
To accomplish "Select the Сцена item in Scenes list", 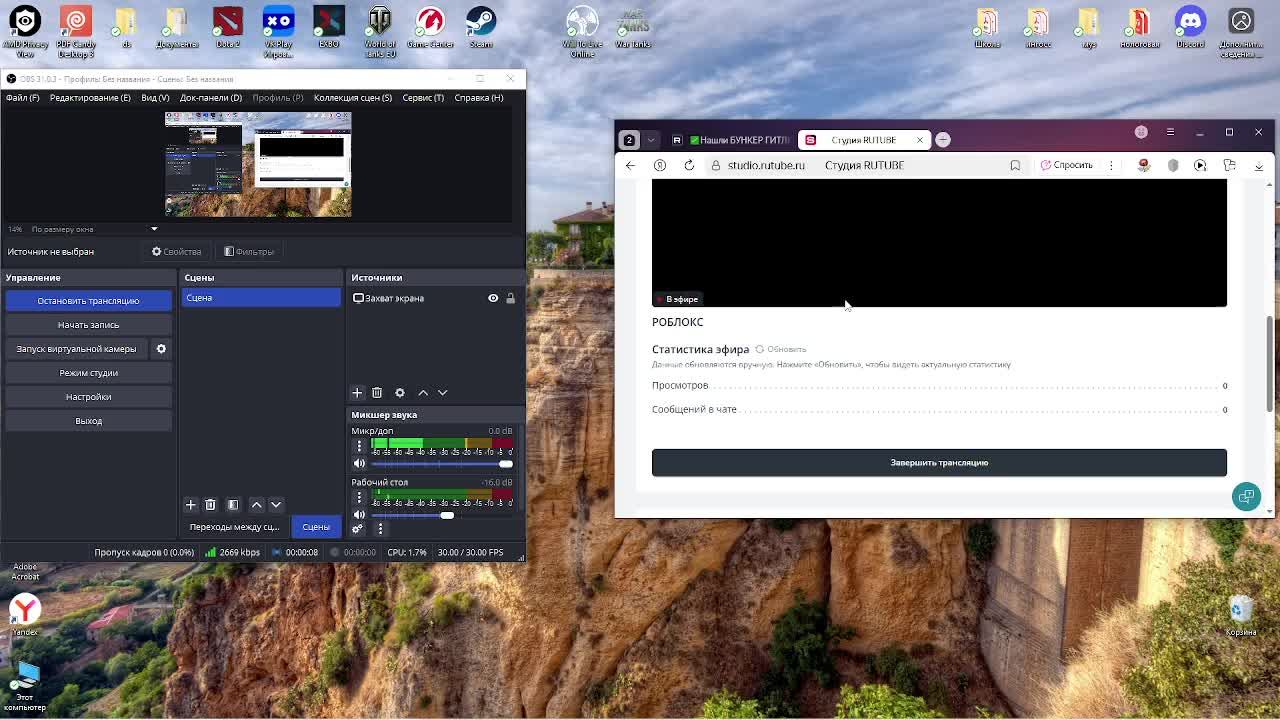I will pos(261,298).
